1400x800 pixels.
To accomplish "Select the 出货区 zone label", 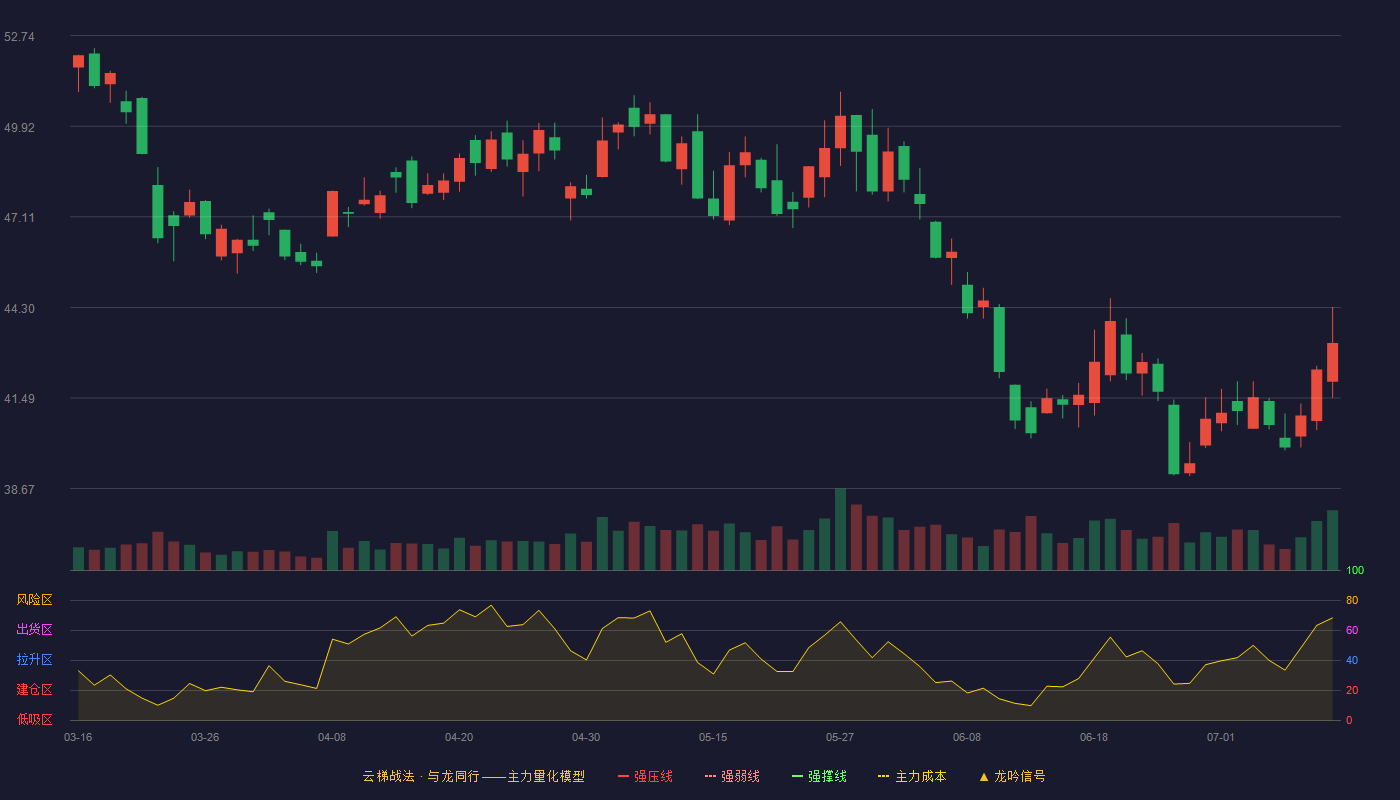I will point(34,630).
